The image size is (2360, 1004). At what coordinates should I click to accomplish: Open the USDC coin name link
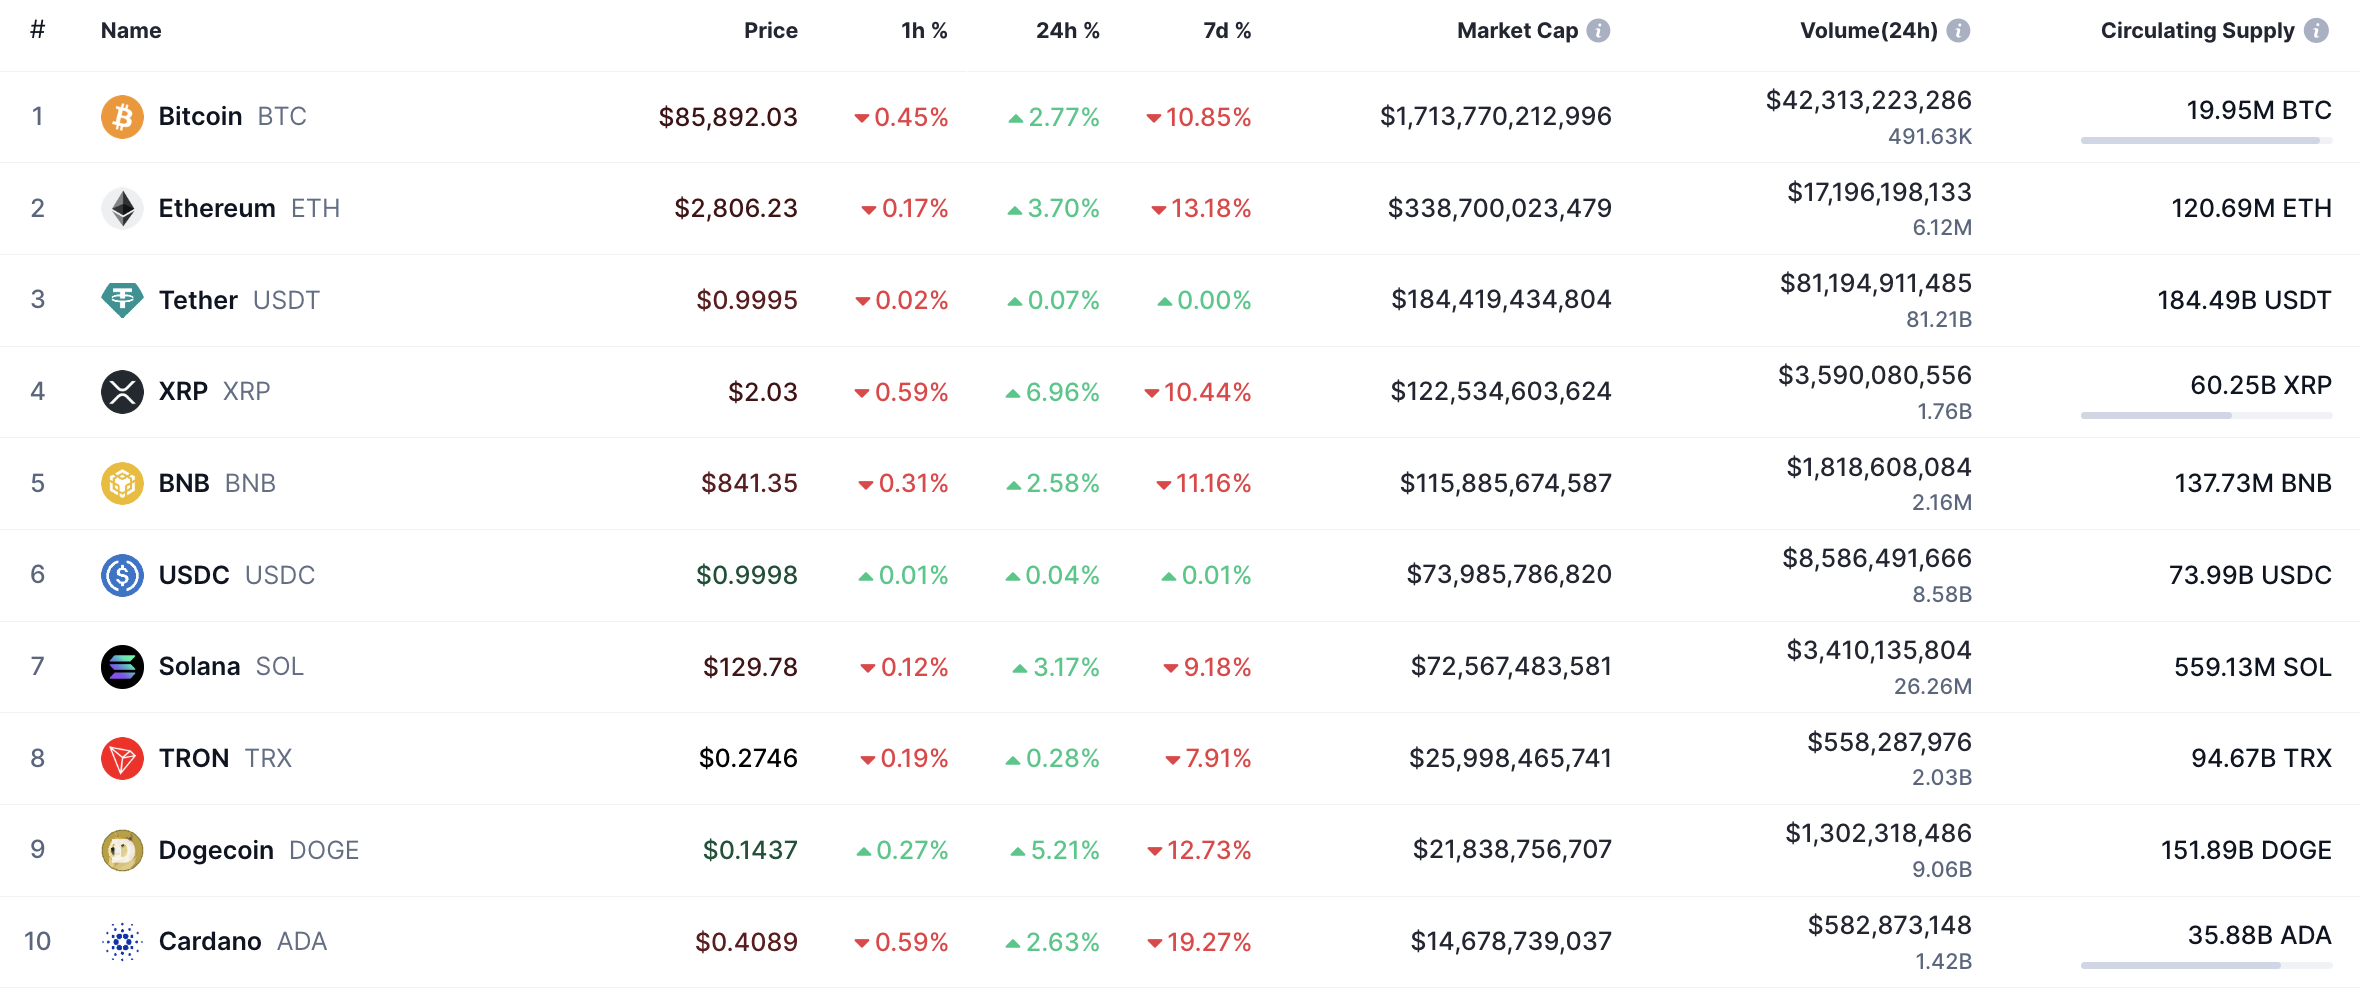pyautogui.click(x=194, y=575)
